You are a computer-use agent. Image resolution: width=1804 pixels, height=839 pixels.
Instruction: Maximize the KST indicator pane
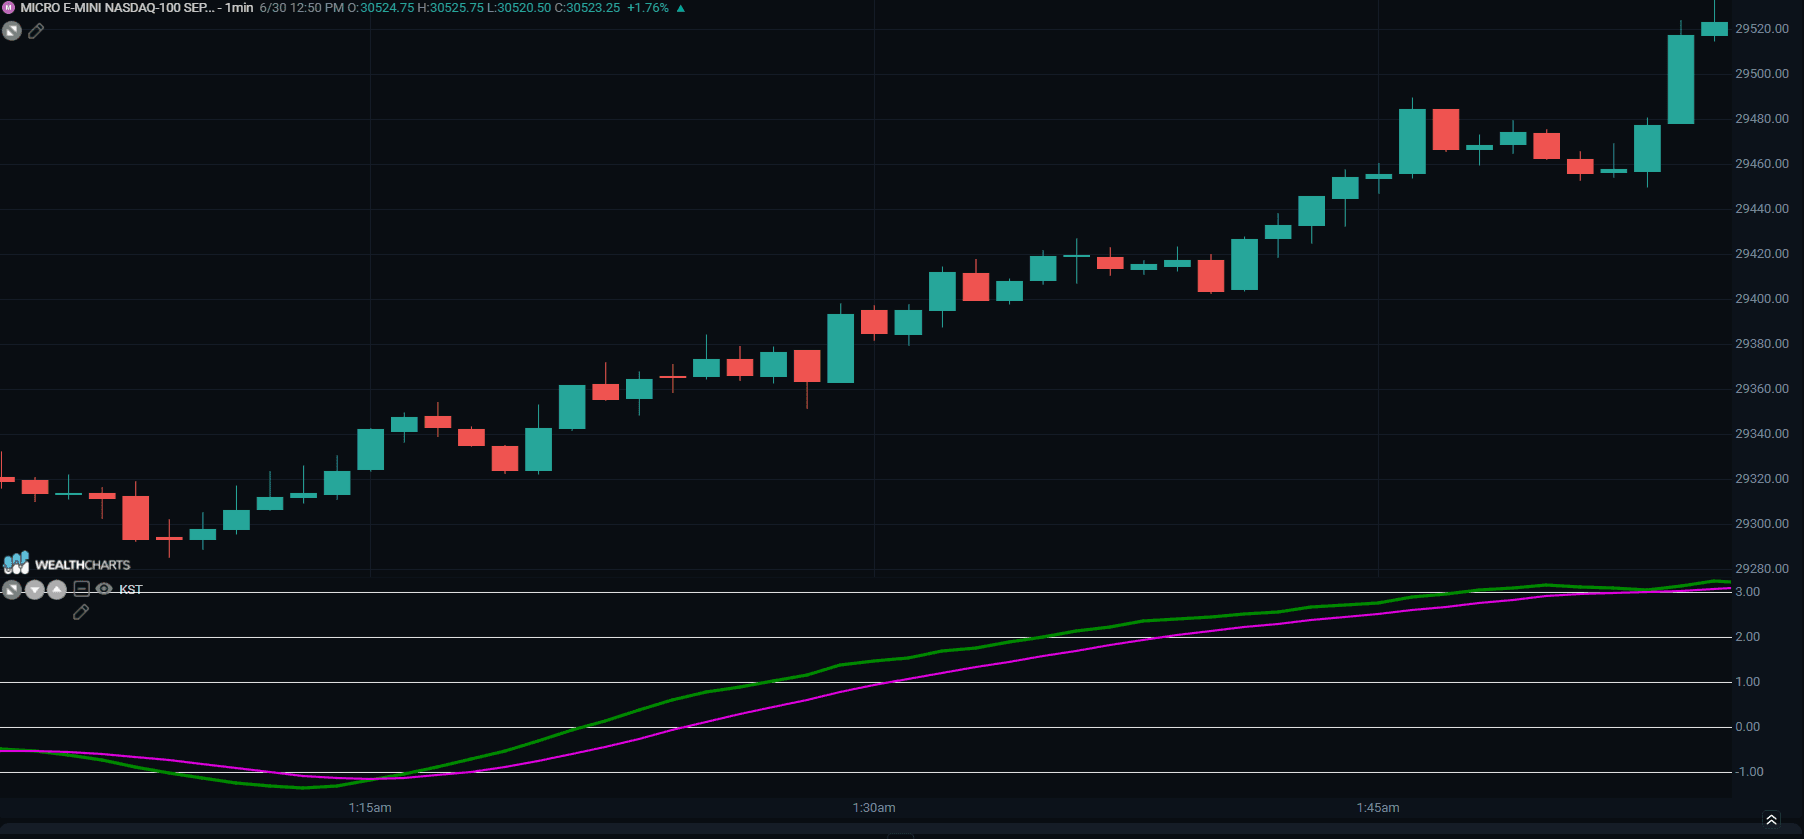12,590
